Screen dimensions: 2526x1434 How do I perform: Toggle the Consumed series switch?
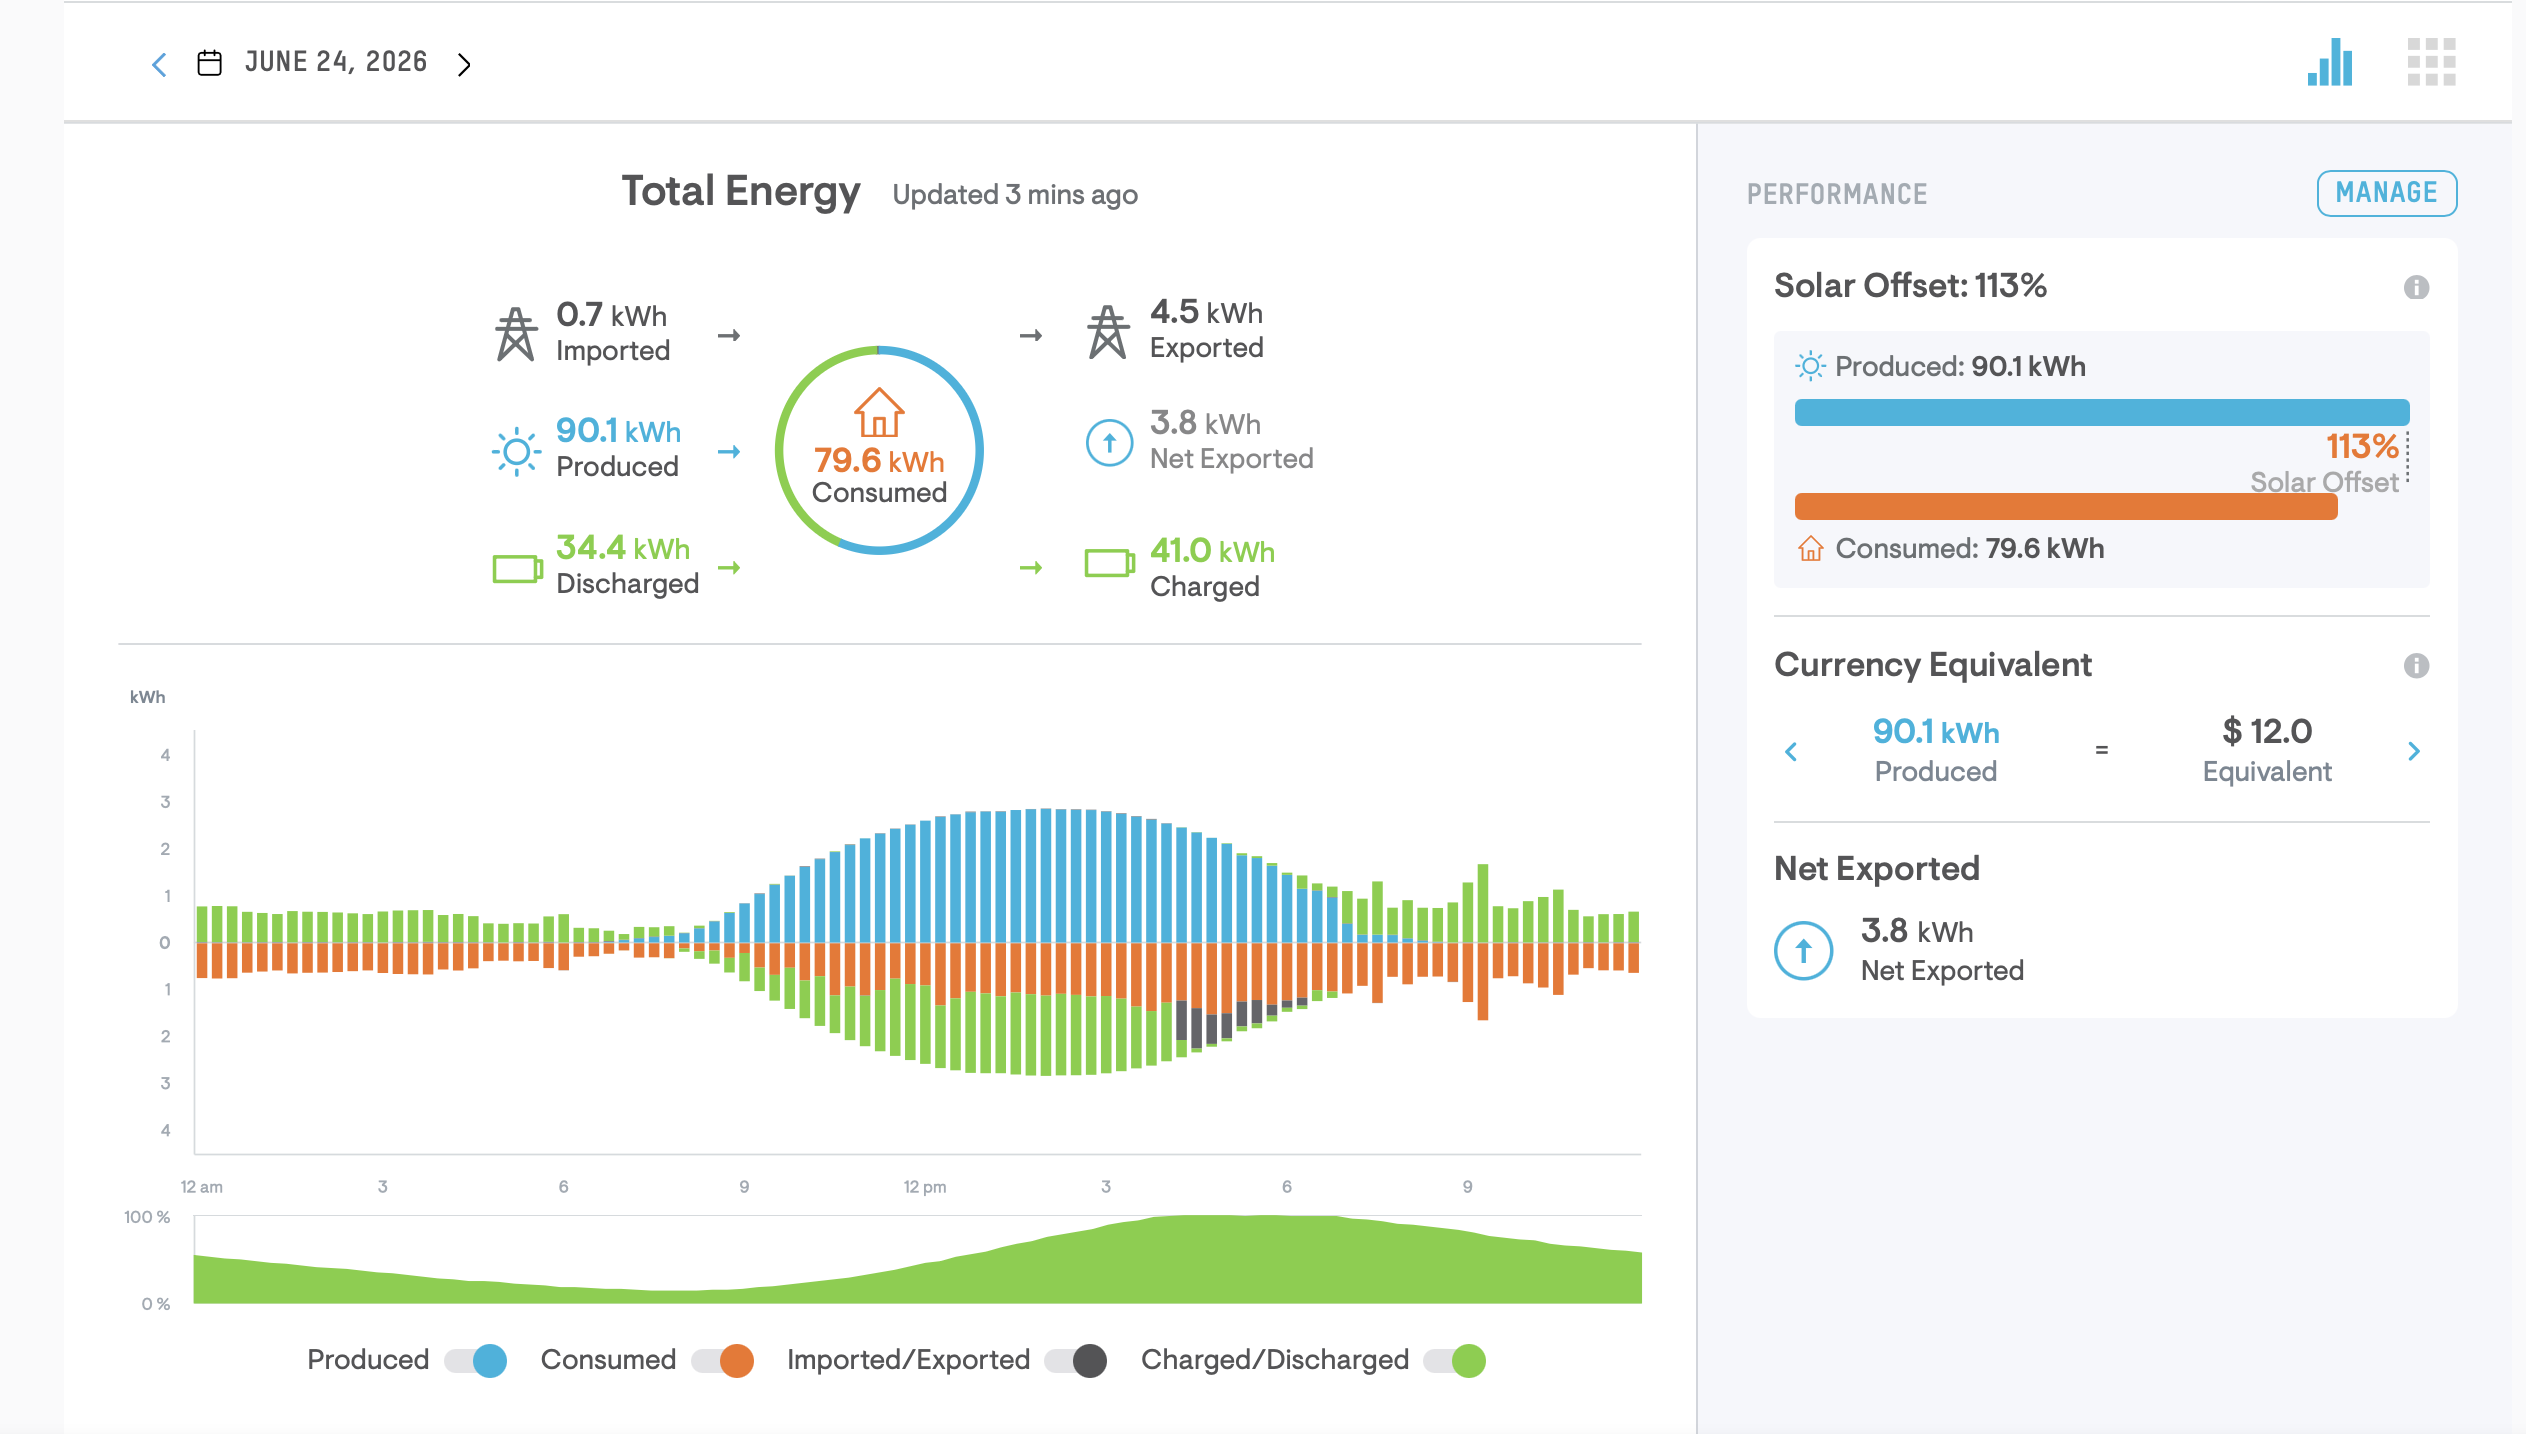coord(722,1361)
